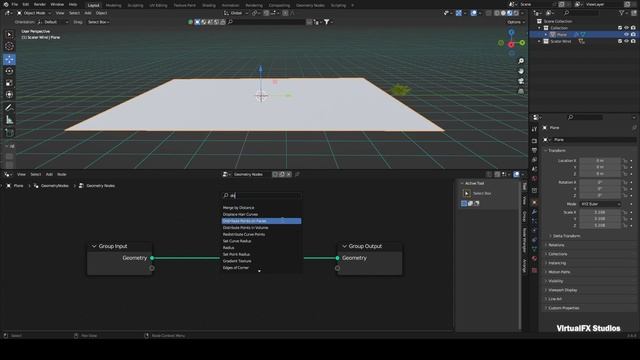Open the Modifiers properties tab (wrench)
The width and height of the screenshot is (640, 360).
tap(534, 212)
